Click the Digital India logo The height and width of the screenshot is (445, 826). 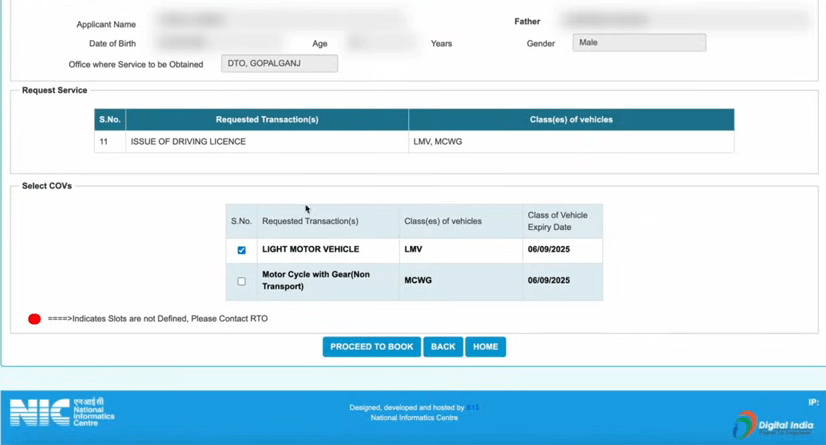(x=773, y=424)
